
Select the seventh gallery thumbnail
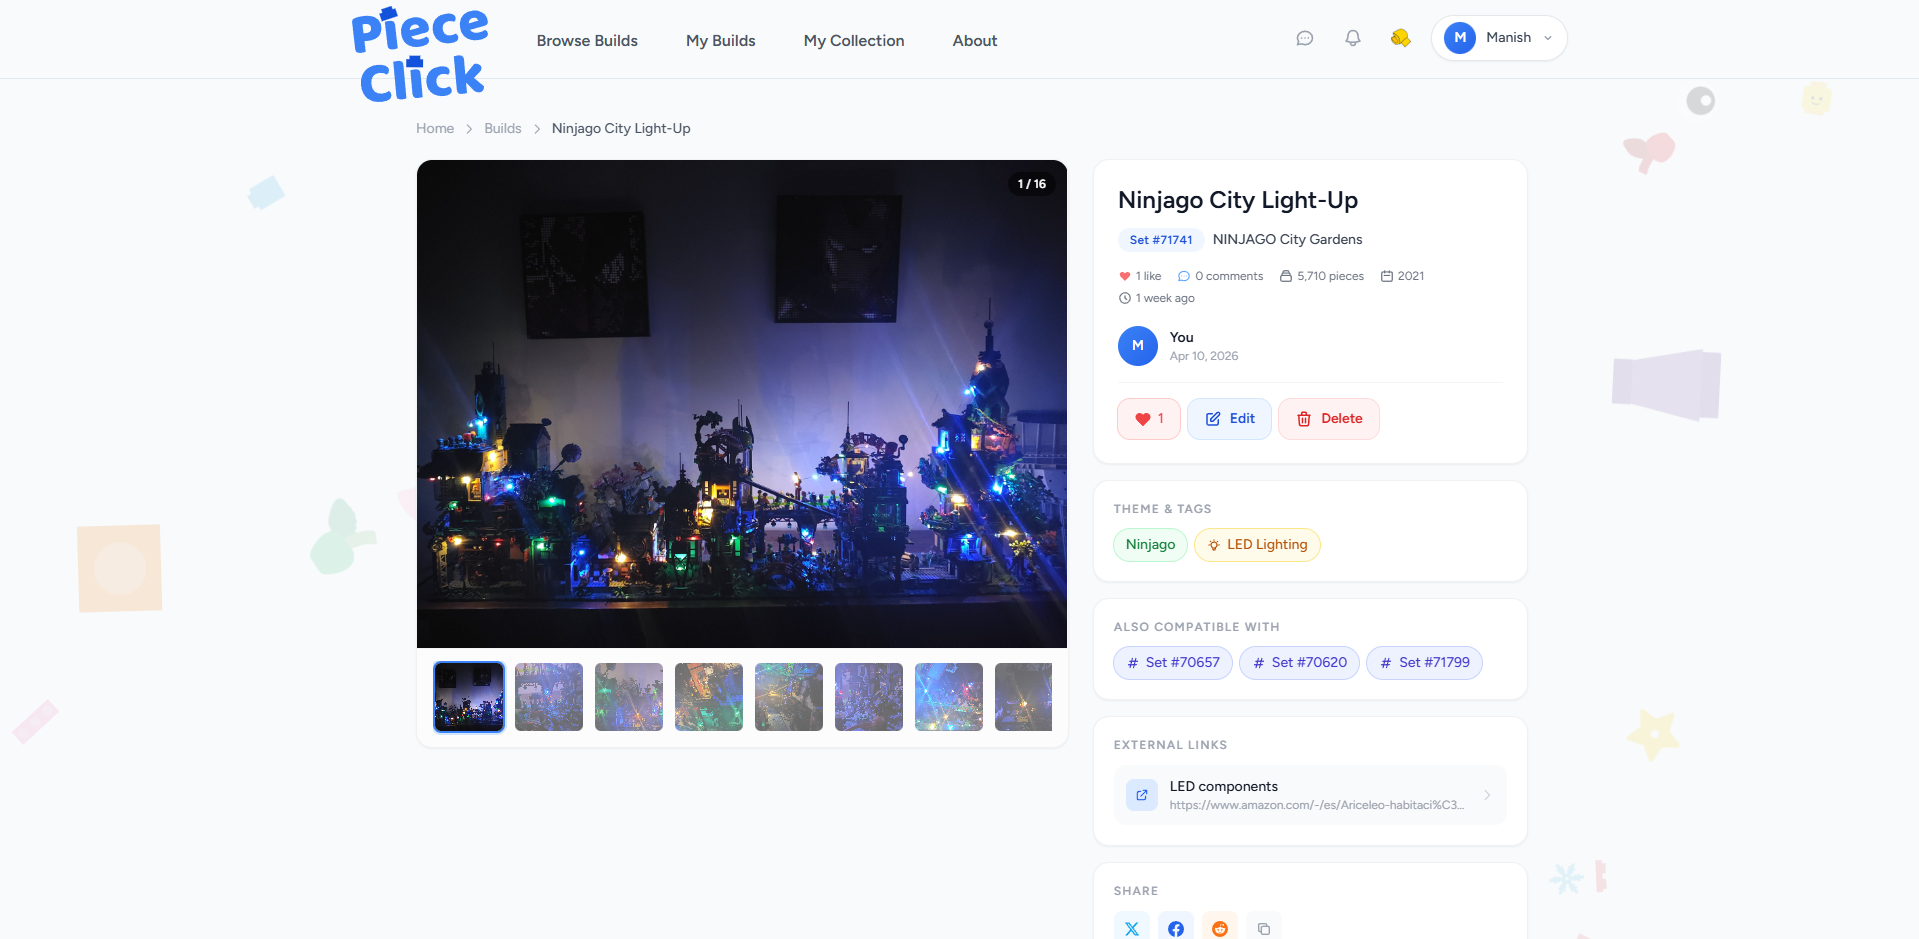(949, 697)
